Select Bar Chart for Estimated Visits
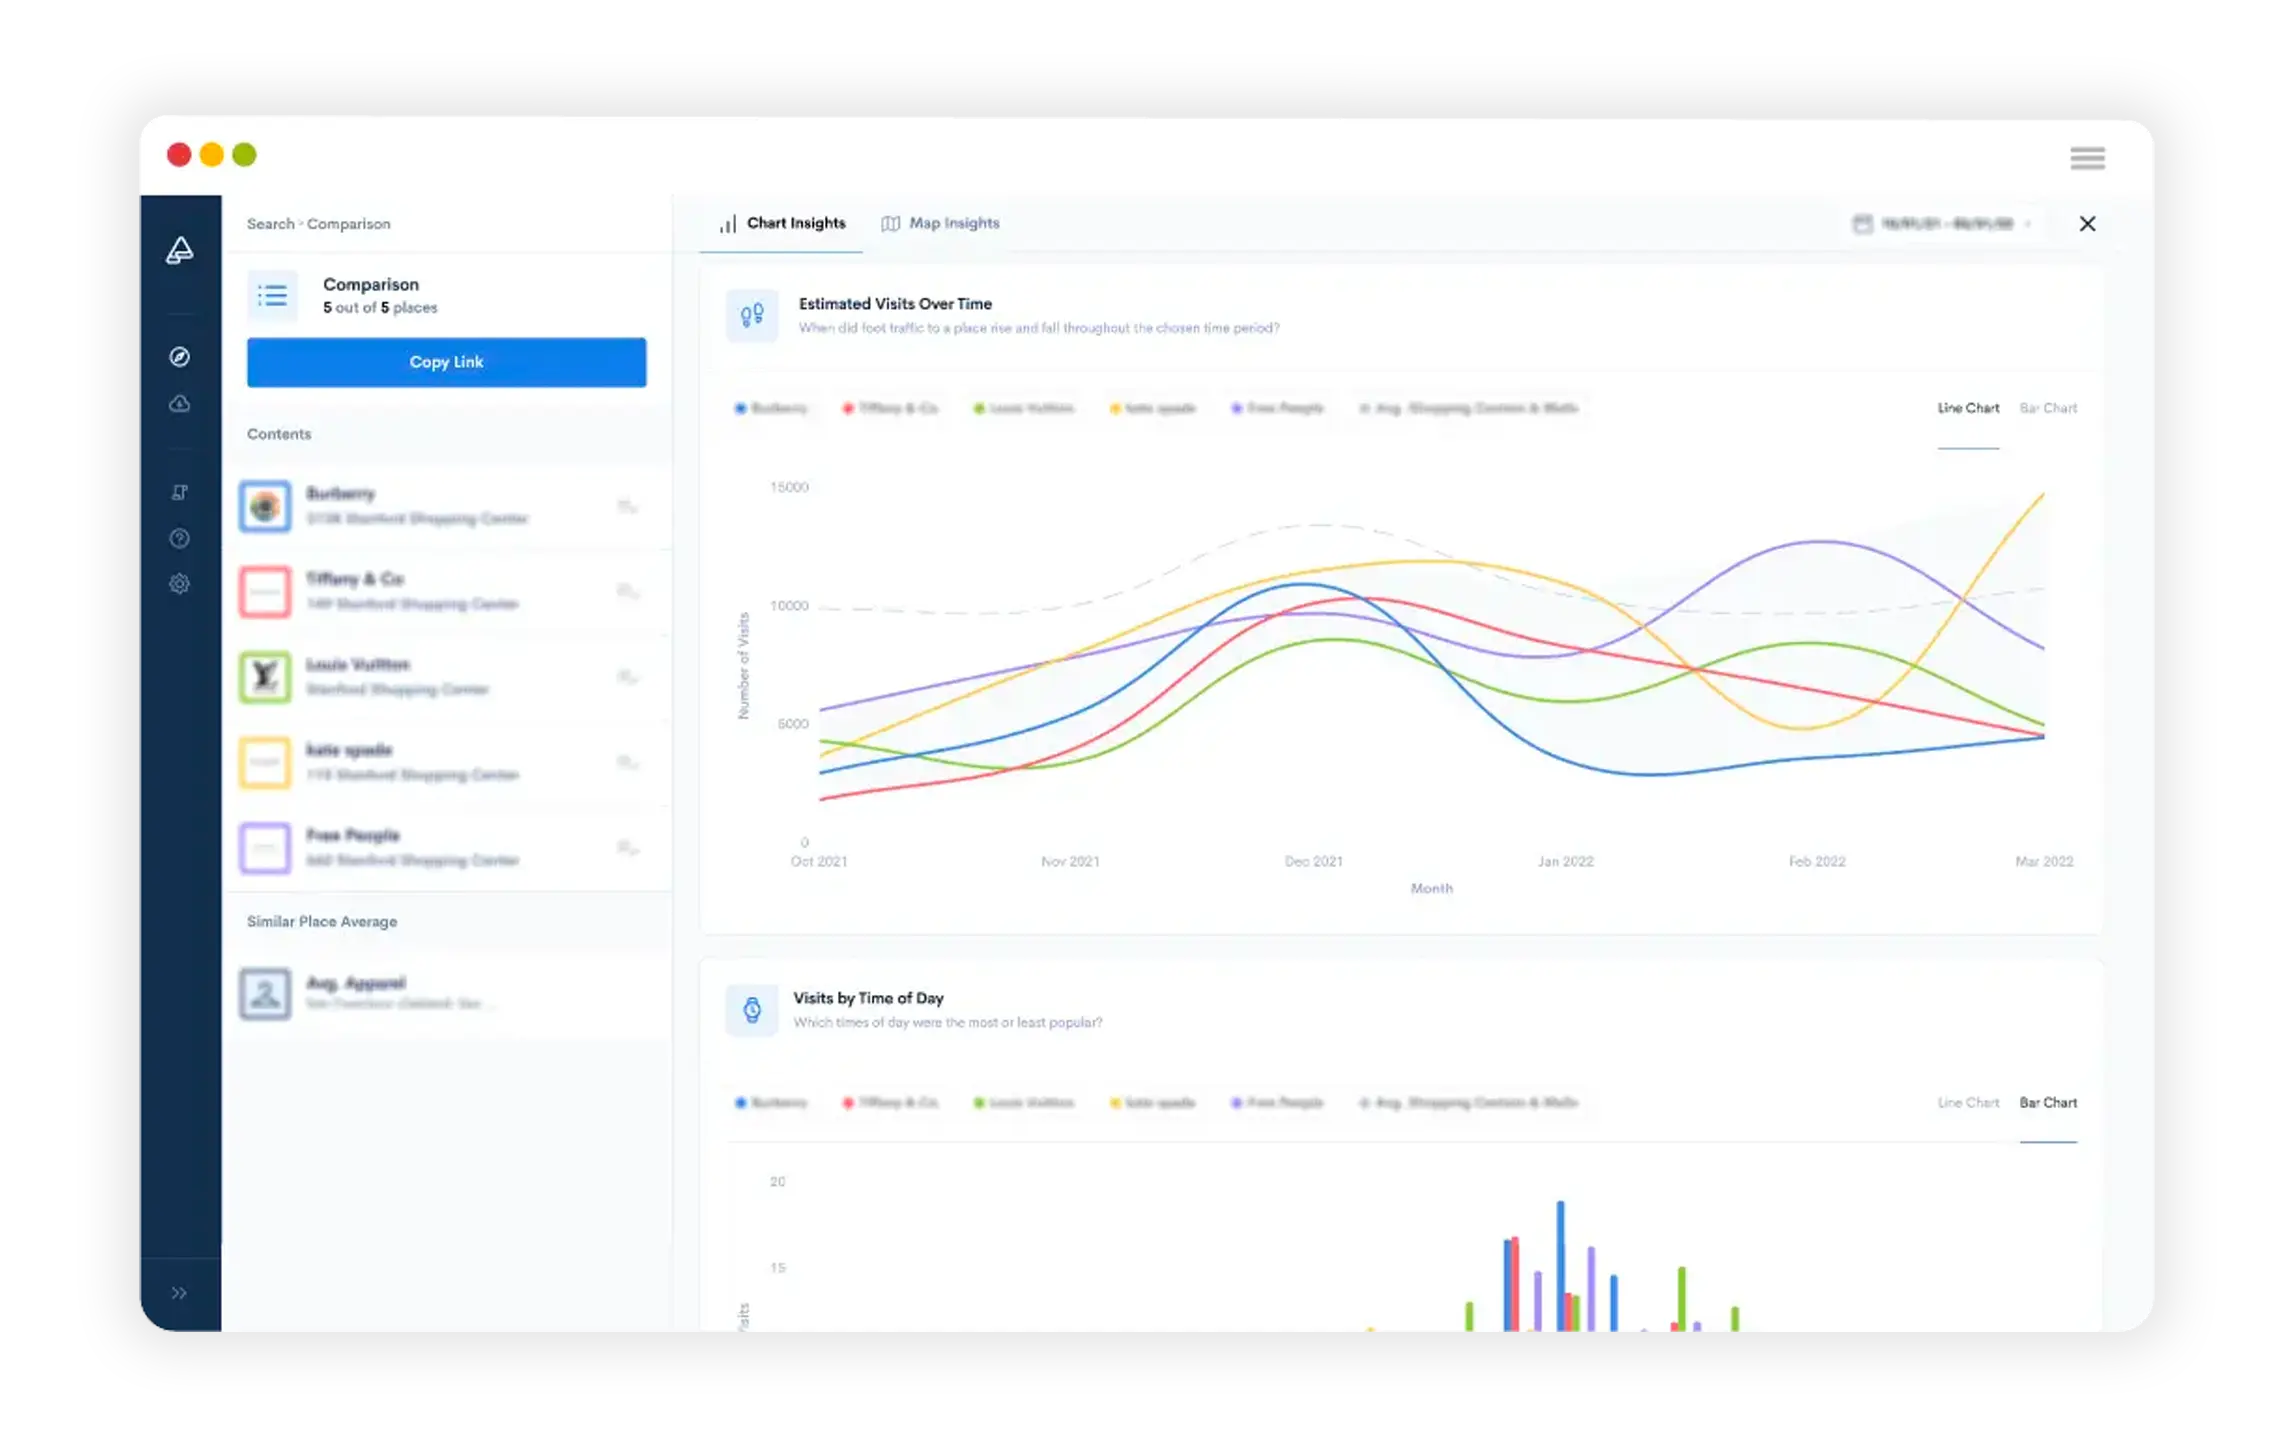2294x1446 pixels. click(x=2048, y=408)
